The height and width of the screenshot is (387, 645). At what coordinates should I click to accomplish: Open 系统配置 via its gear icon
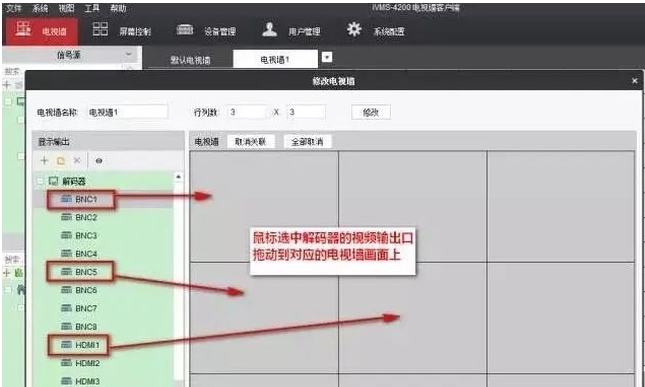(x=354, y=29)
